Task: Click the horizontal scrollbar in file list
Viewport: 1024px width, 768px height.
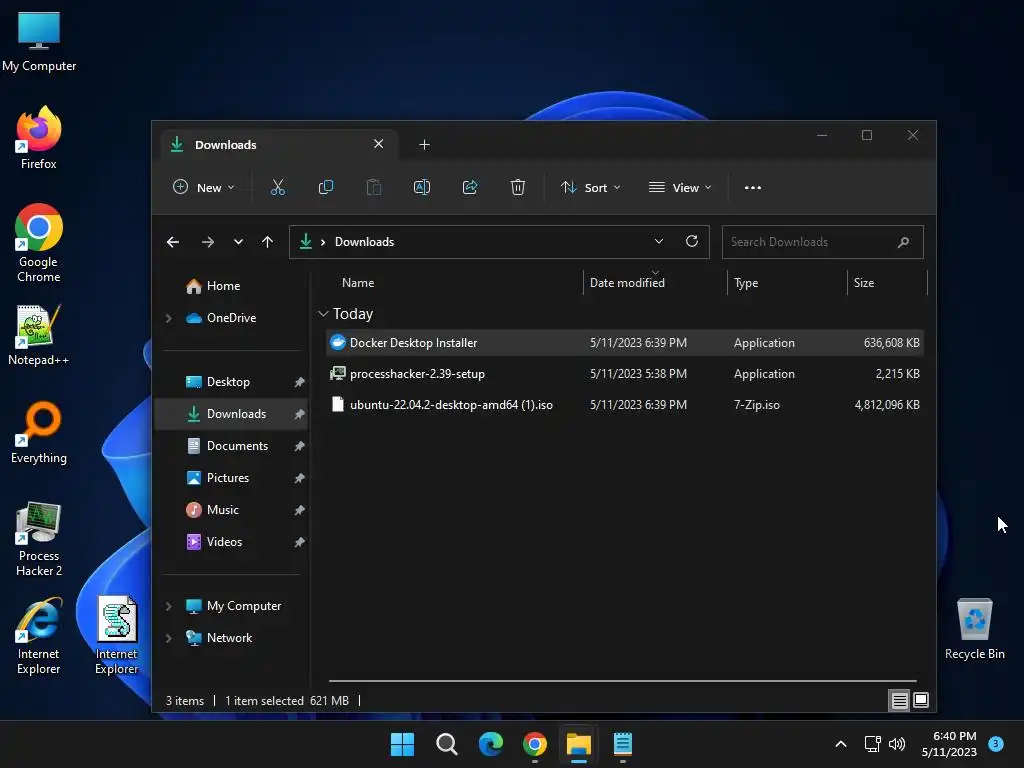Action: click(x=622, y=681)
